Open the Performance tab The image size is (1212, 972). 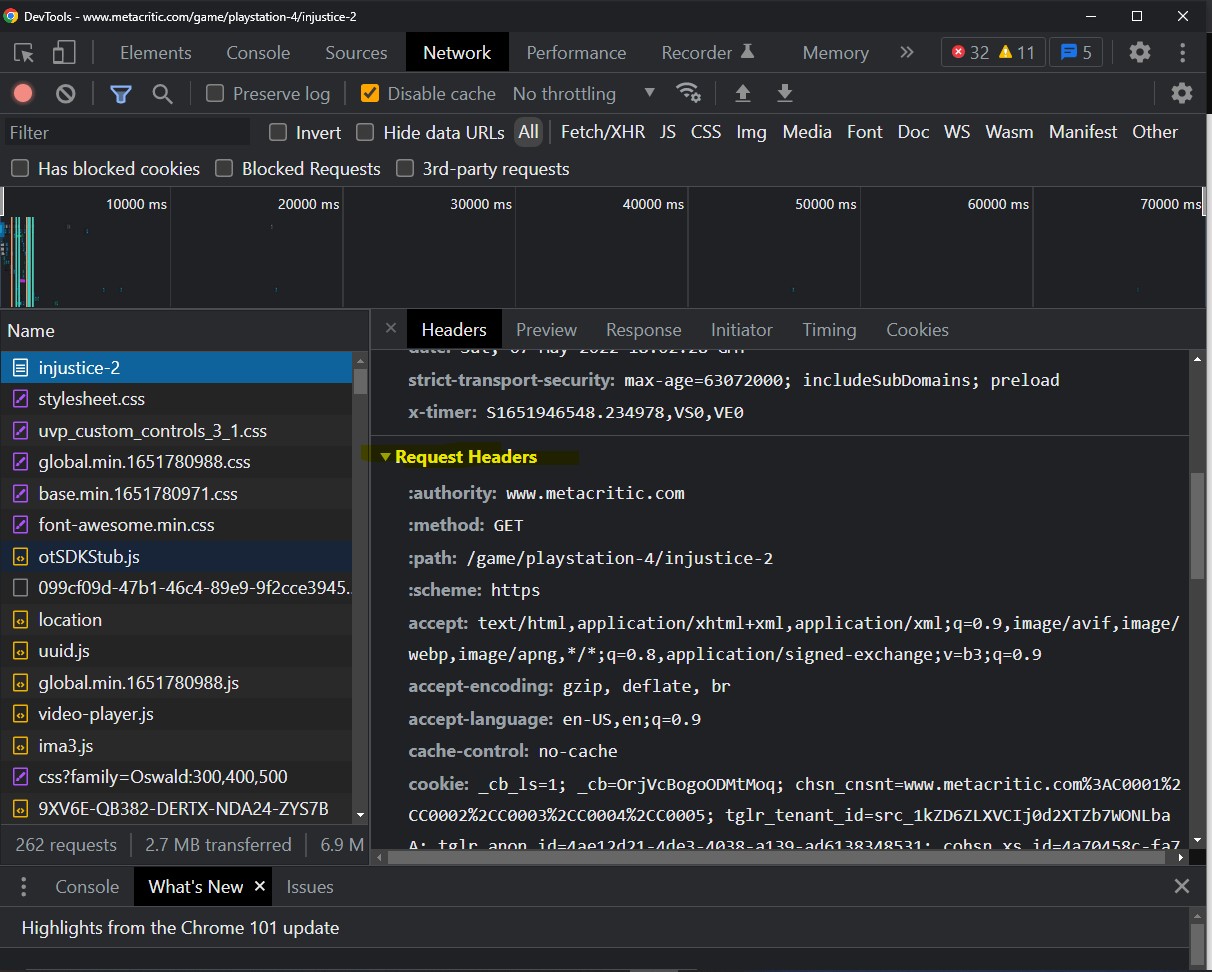576,52
